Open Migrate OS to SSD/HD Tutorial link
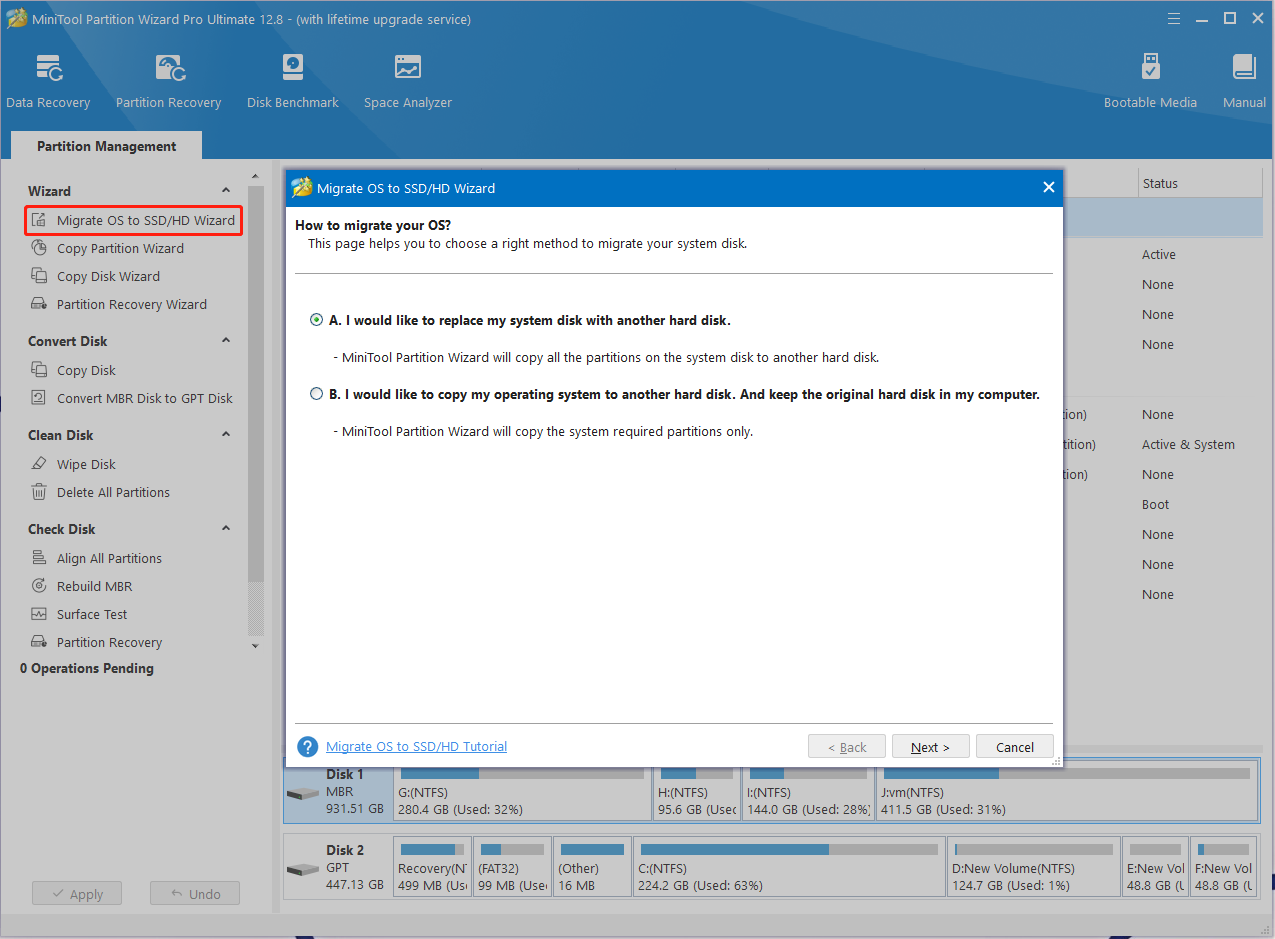Viewport: 1275px width, 939px height. click(x=416, y=746)
